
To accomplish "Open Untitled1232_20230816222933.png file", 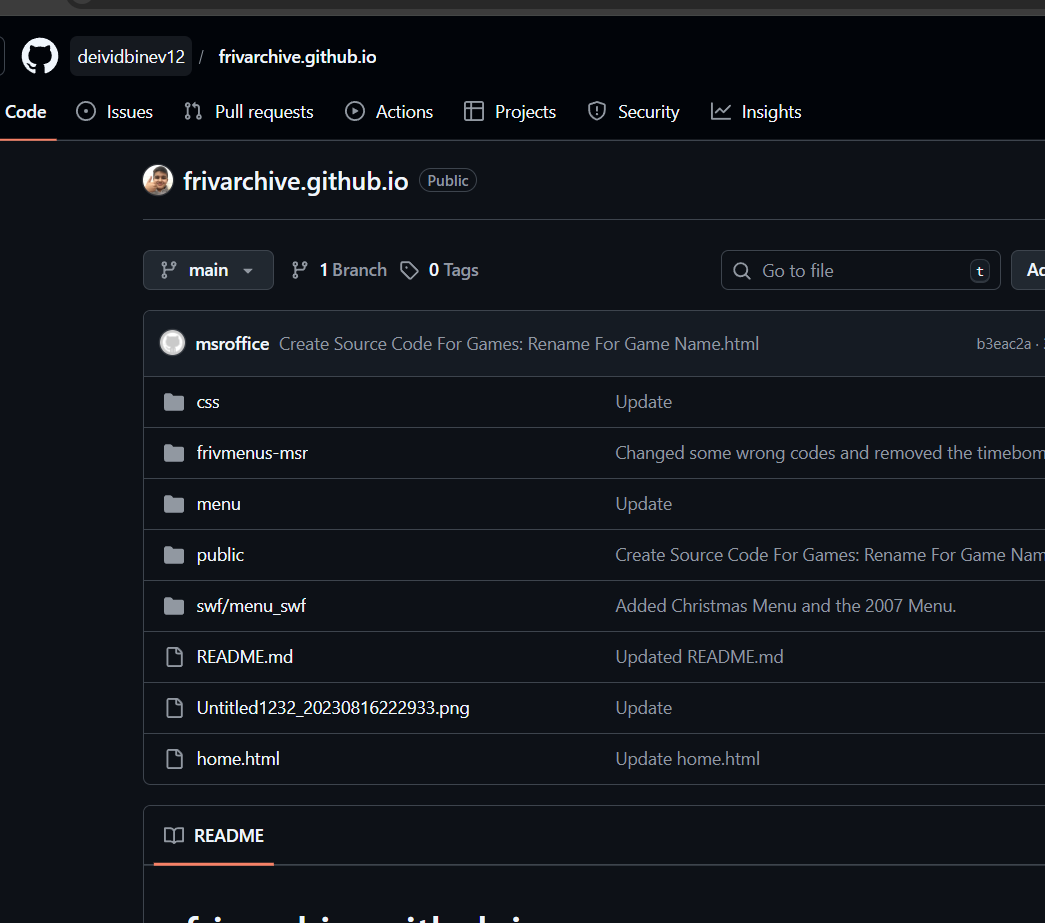I will [x=333, y=708].
